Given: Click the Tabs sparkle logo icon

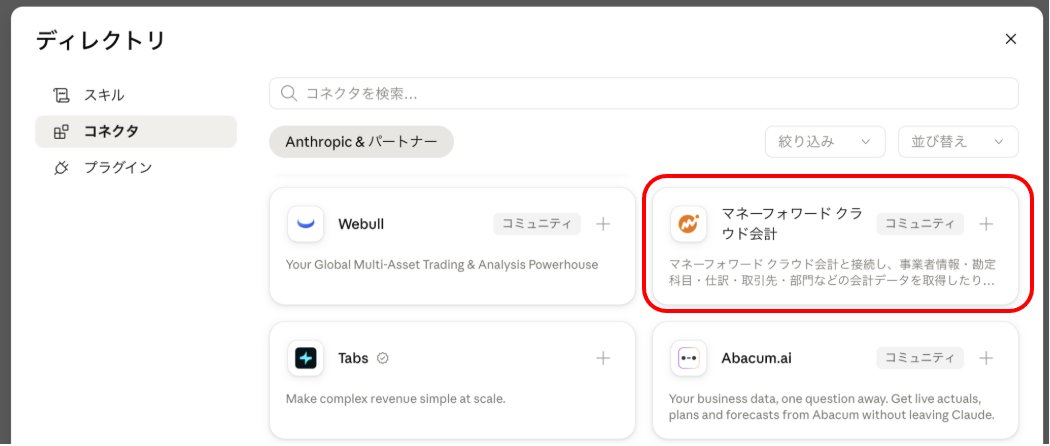Looking at the screenshot, I should click(x=305, y=358).
